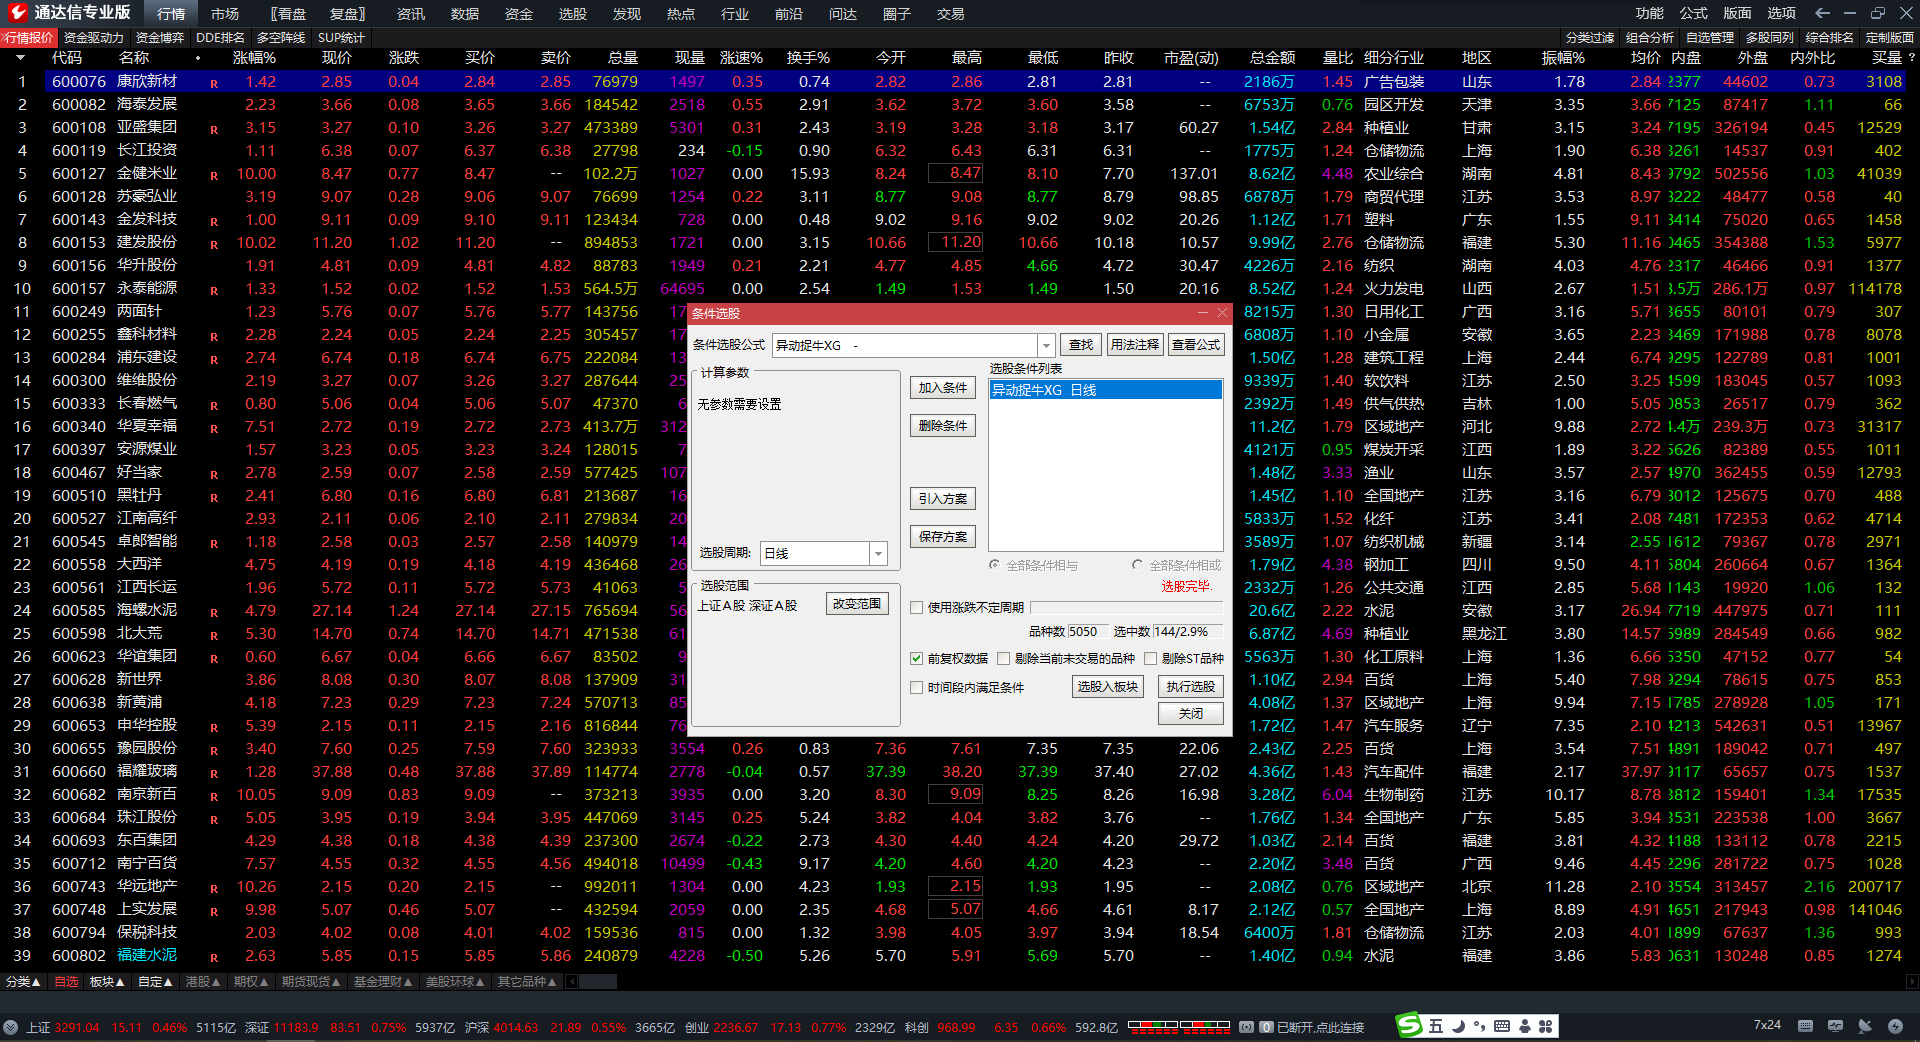Select 异动捉牛XG 日线 in condition list
The width and height of the screenshot is (1920, 1042).
pyautogui.click(x=1043, y=391)
